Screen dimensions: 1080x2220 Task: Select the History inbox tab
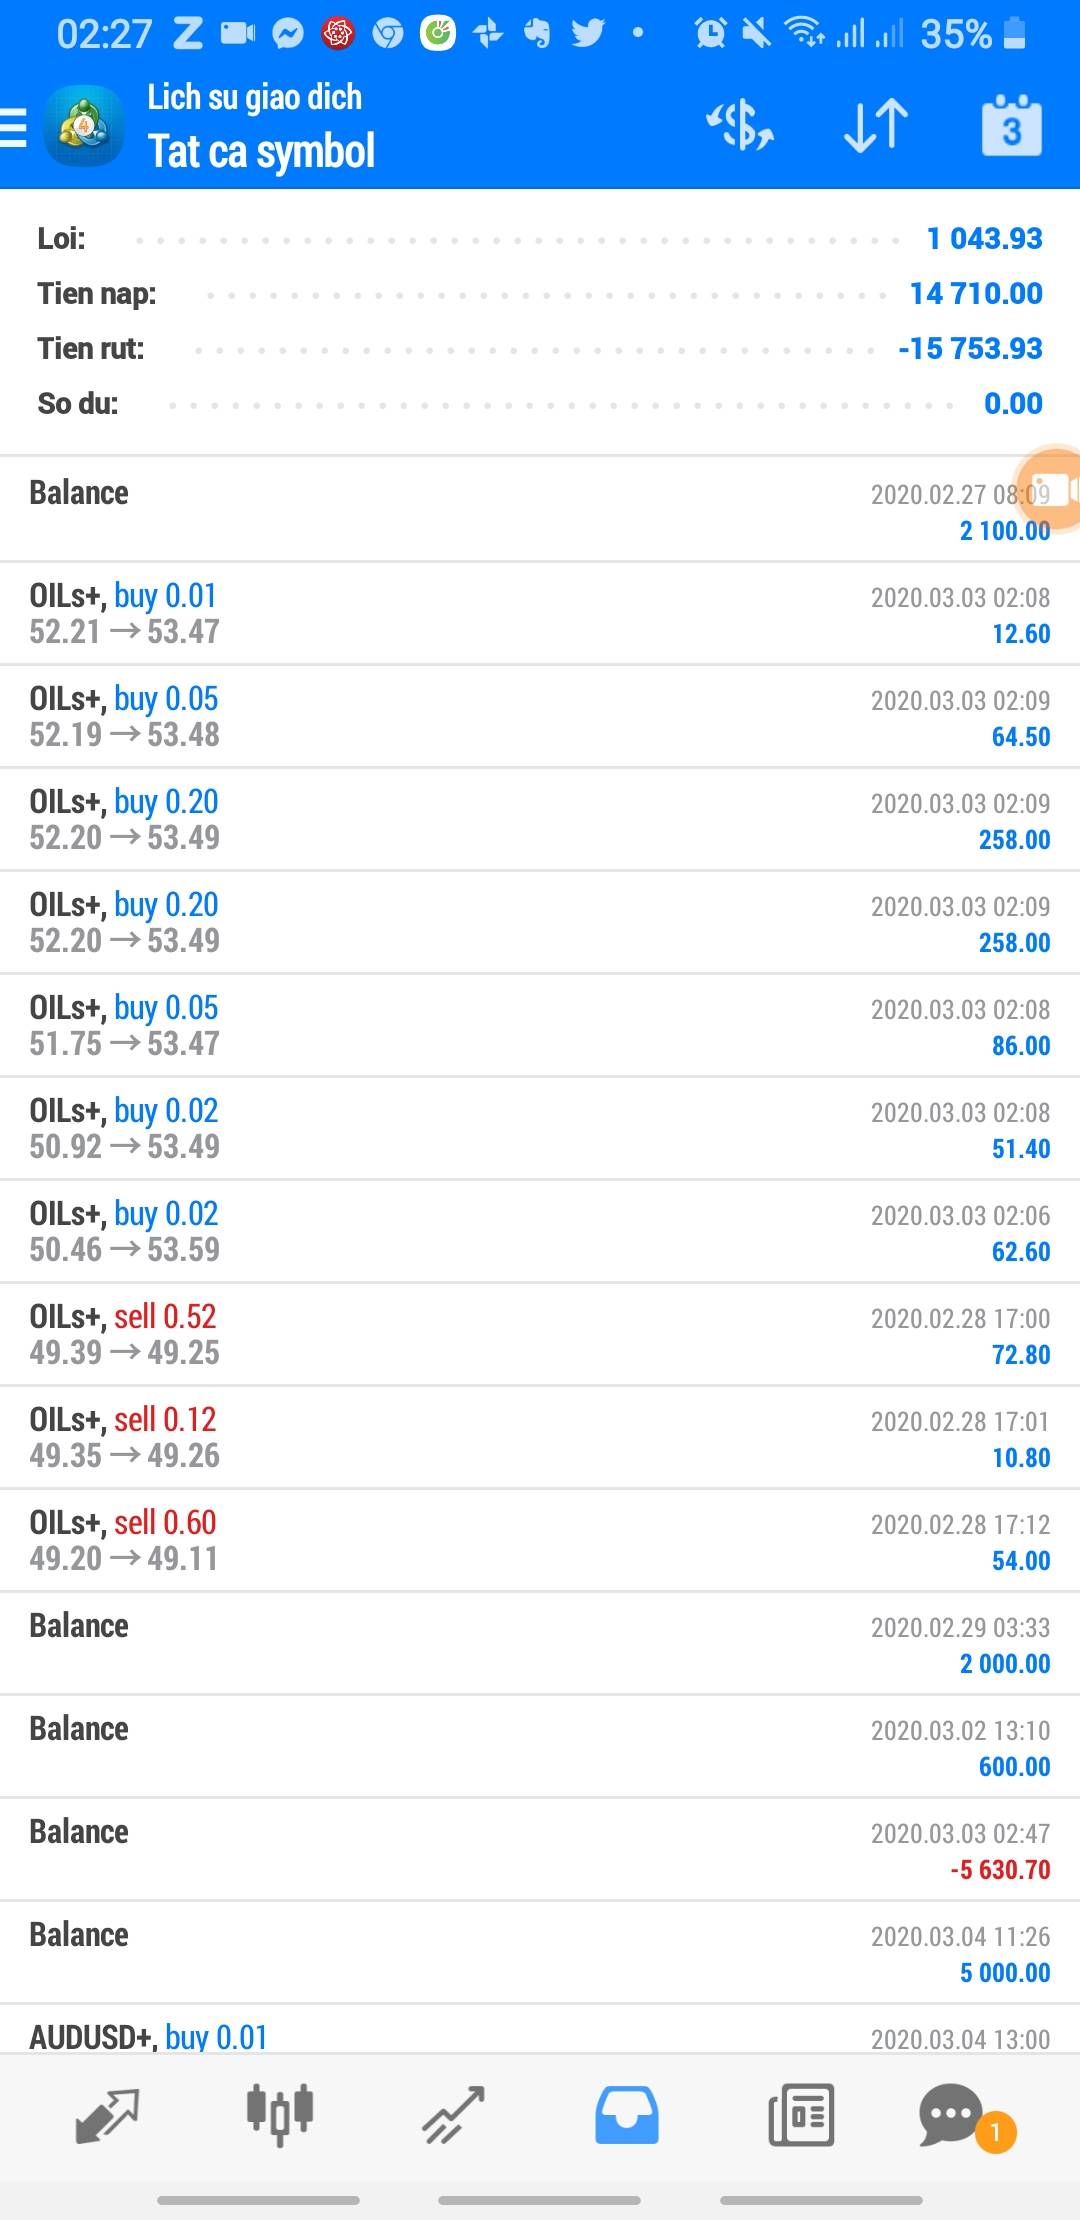tap(627, 2114)
